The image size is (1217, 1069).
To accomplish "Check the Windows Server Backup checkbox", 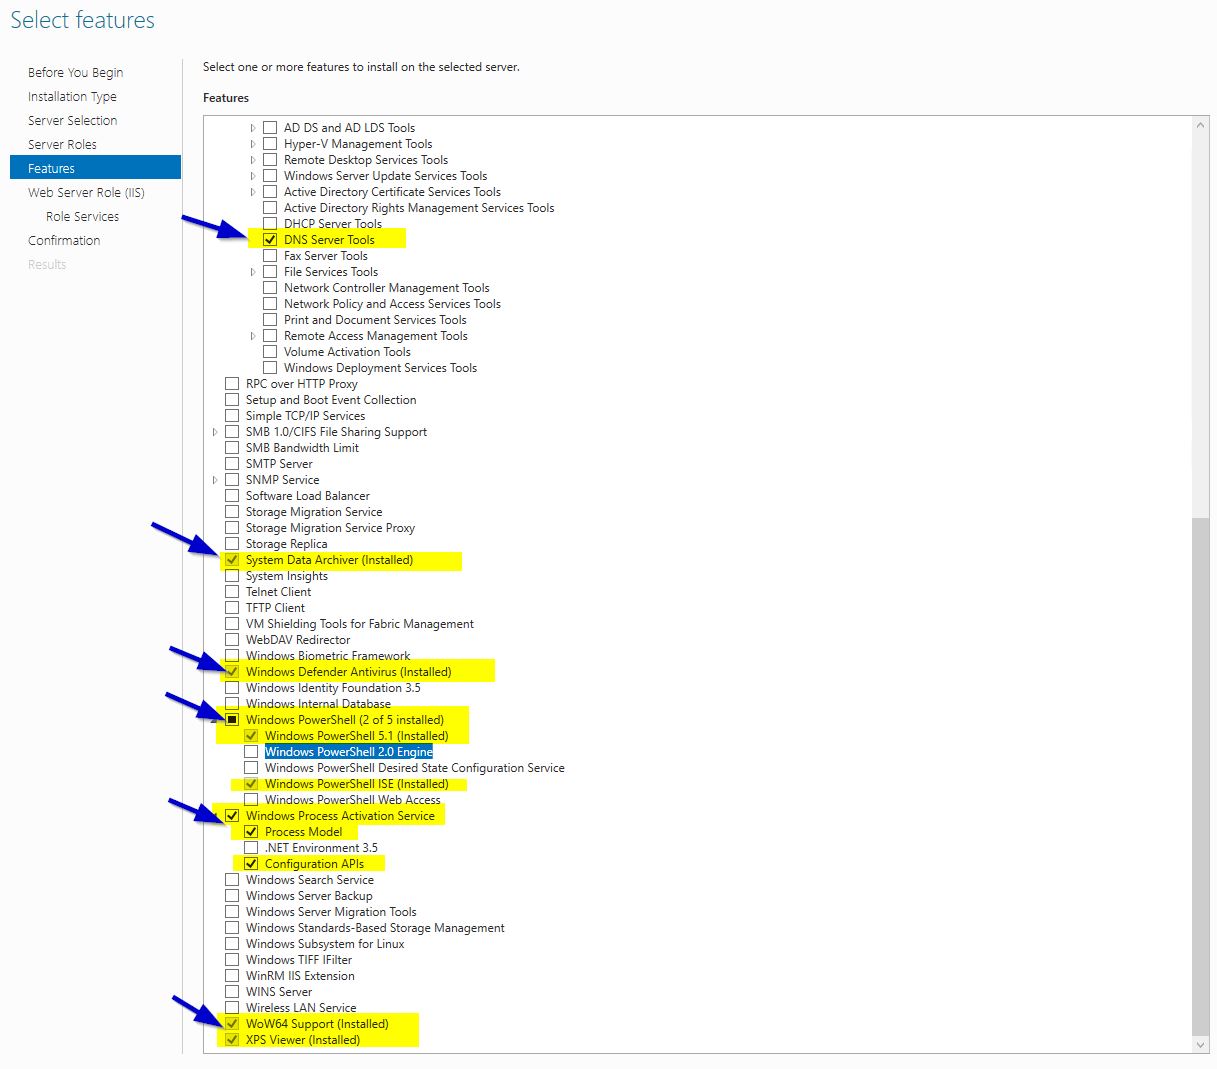I will (232, 896).
